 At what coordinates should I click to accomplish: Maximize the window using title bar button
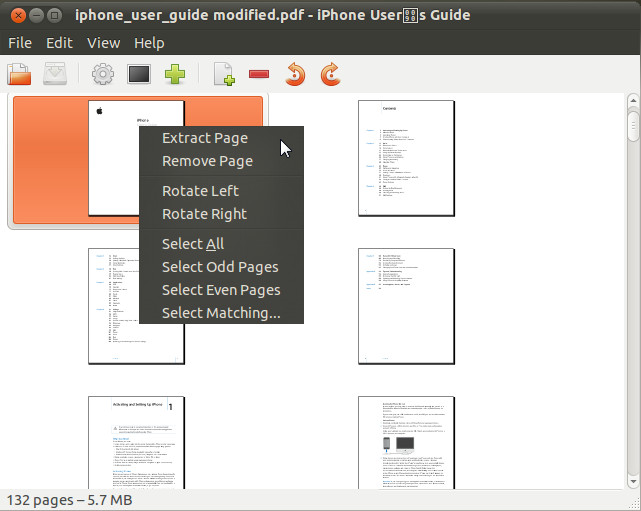click(x=54, y=16)
